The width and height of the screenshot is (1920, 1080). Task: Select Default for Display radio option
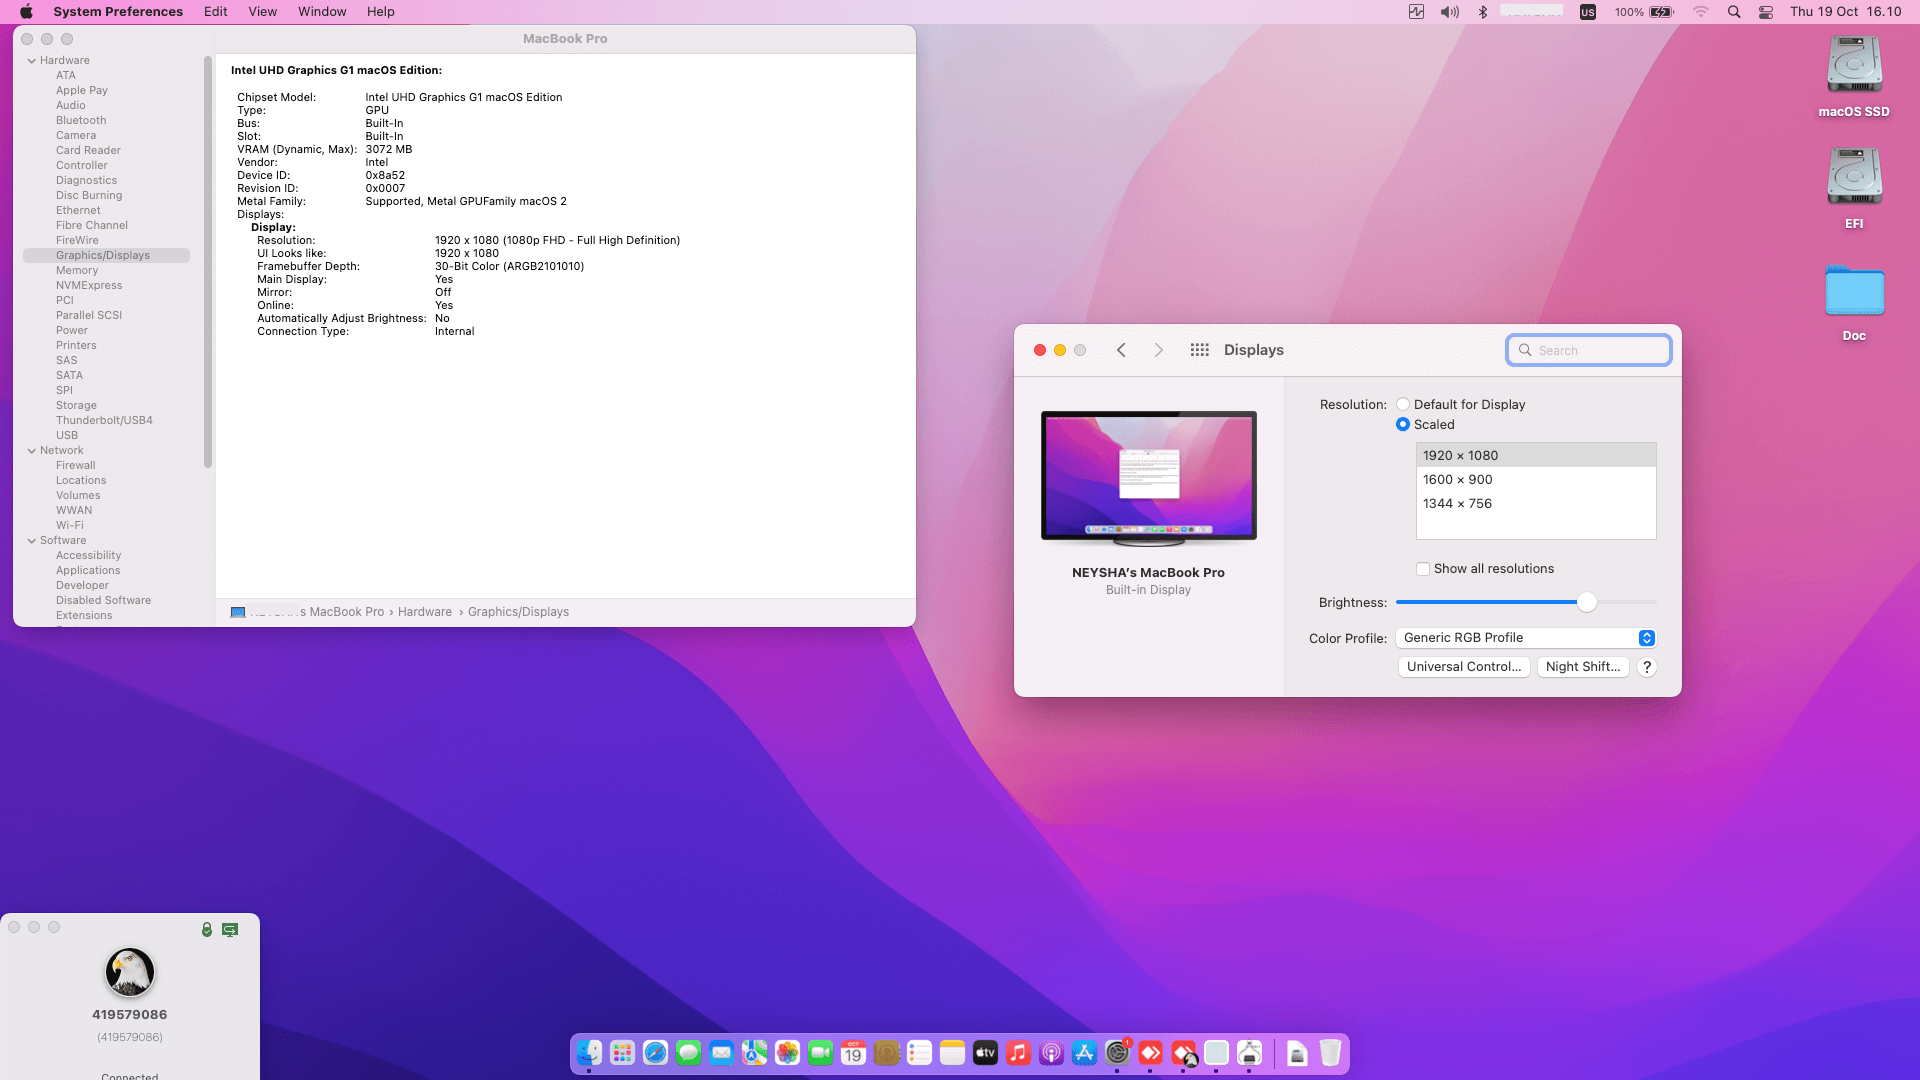pyautogui.click(x=1403, y=404)
